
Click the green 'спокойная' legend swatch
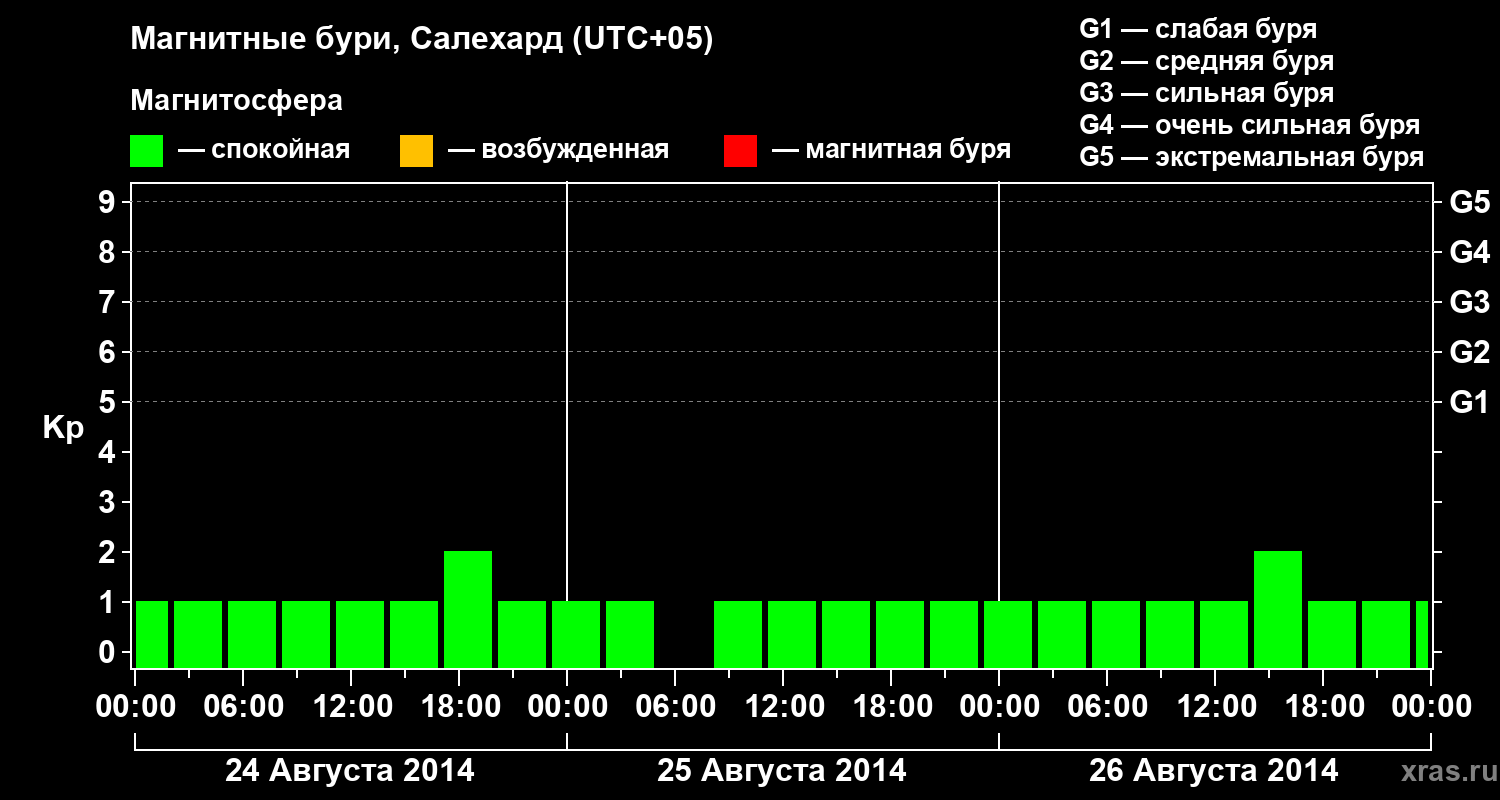pyautogui.click(x=146, y=151)
